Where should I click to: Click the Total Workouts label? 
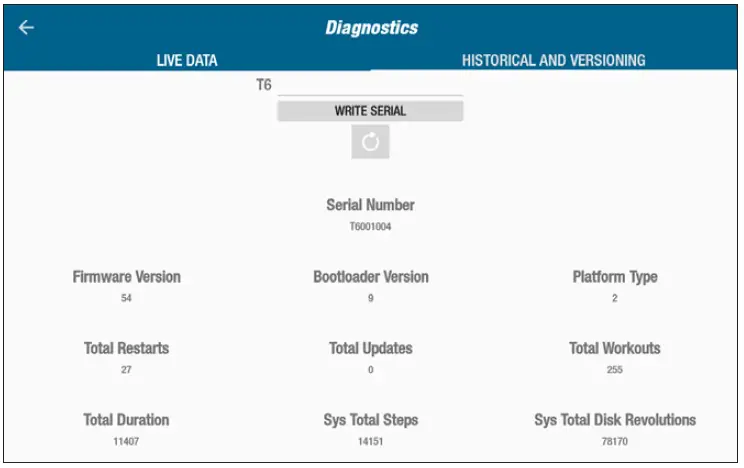pos(615,349)
